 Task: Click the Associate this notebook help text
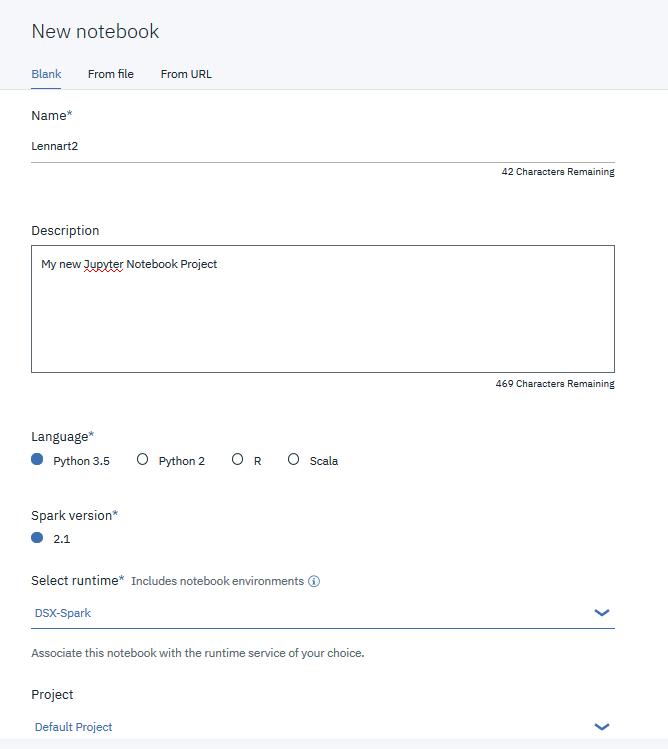[198, 653]
